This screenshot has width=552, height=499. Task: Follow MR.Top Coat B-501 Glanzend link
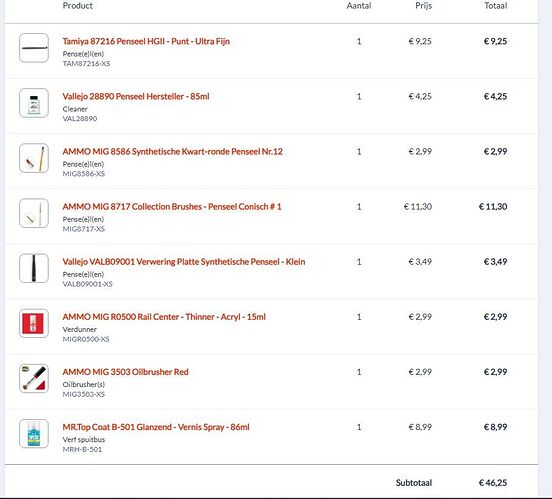[x=156, y=427]
